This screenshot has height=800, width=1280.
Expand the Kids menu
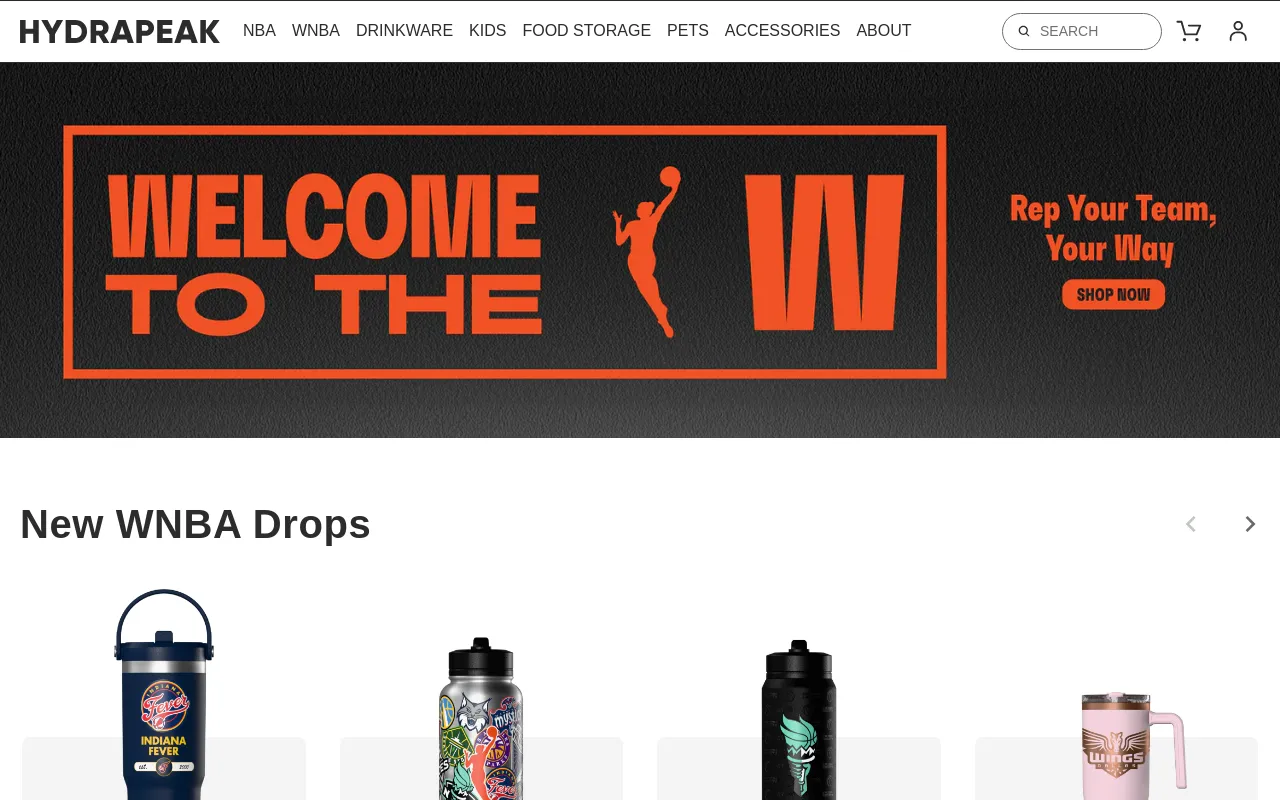pyautogui.click(x=488, y=31)
